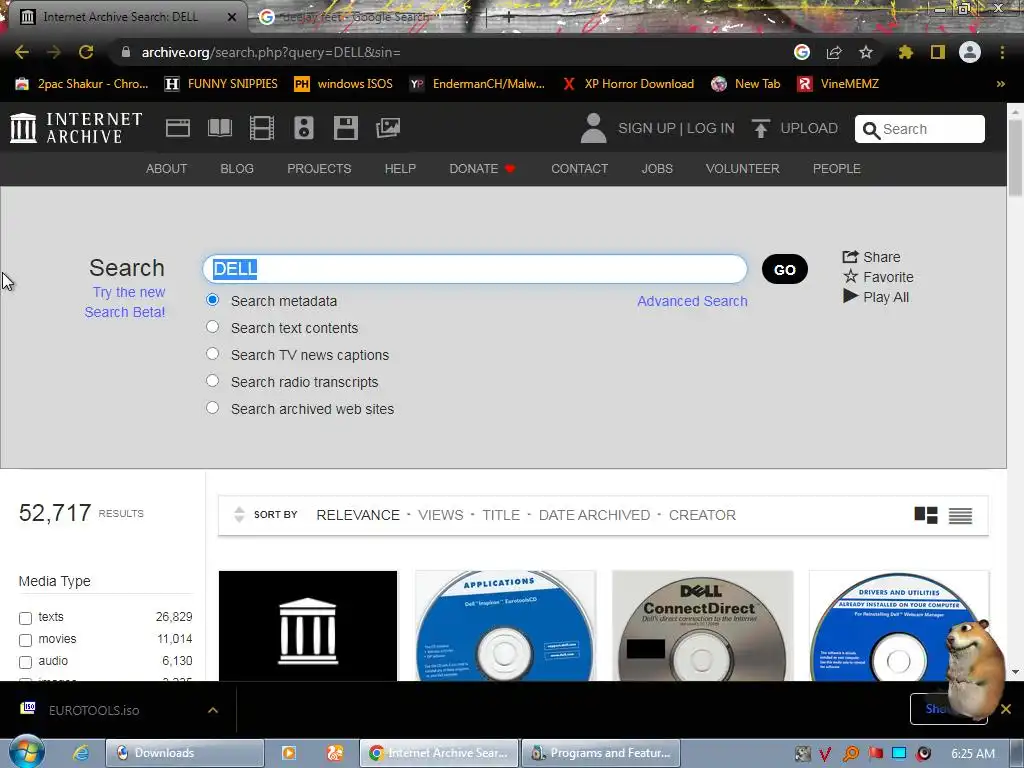Viewport: 1024px width, 768px height.
Task: Click the Share link
Action: pyautogui.click(x=872, y=257)
